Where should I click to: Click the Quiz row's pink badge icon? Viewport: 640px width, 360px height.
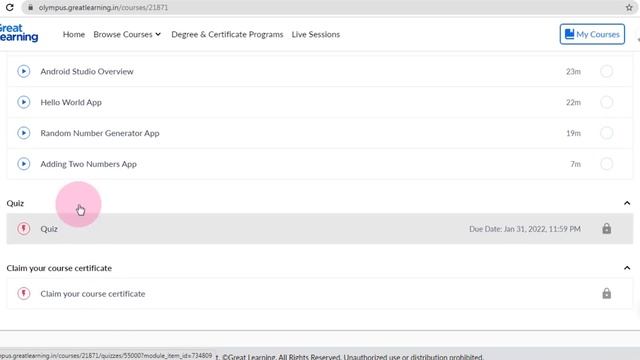pos(24,229)
